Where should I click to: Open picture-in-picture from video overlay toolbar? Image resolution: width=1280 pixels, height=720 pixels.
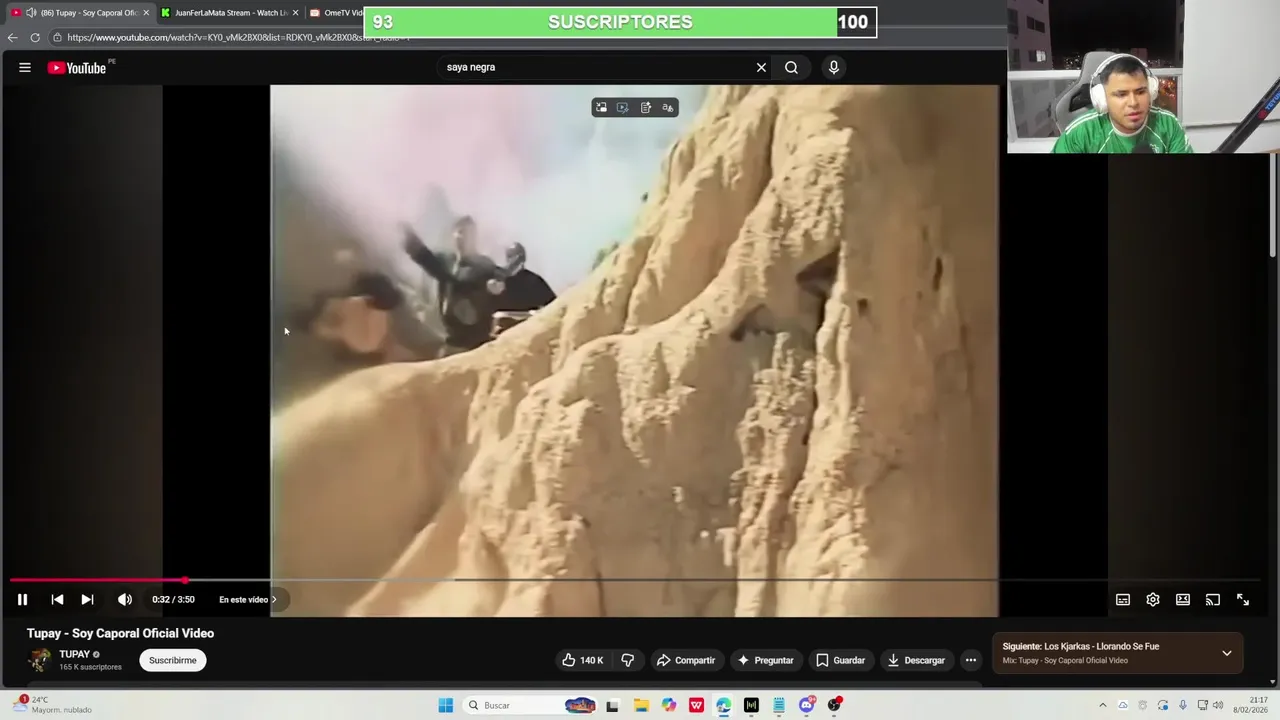tap(601, 107)
